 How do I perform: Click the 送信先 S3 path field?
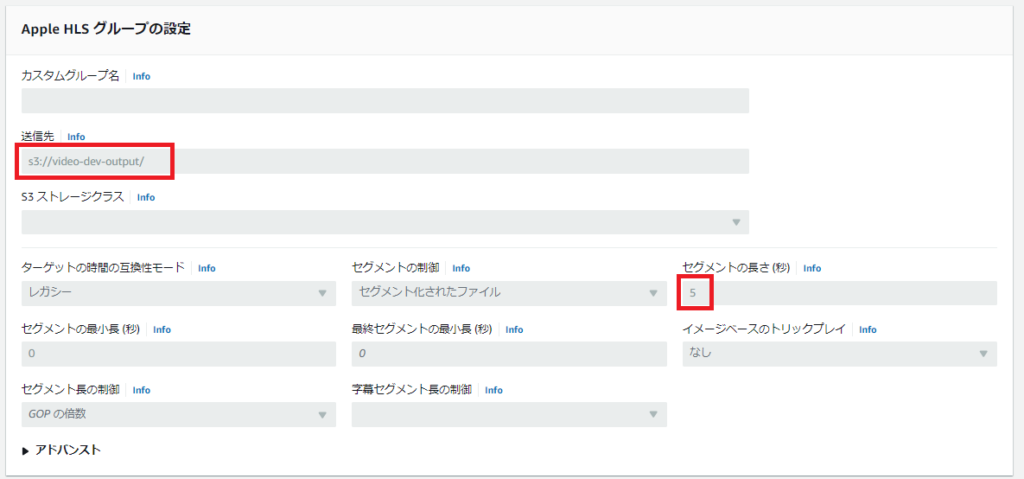tap(384, 161)
